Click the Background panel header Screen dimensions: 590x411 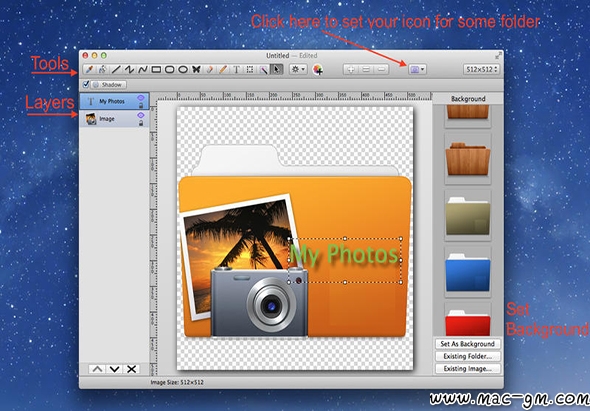coord(468,99)
